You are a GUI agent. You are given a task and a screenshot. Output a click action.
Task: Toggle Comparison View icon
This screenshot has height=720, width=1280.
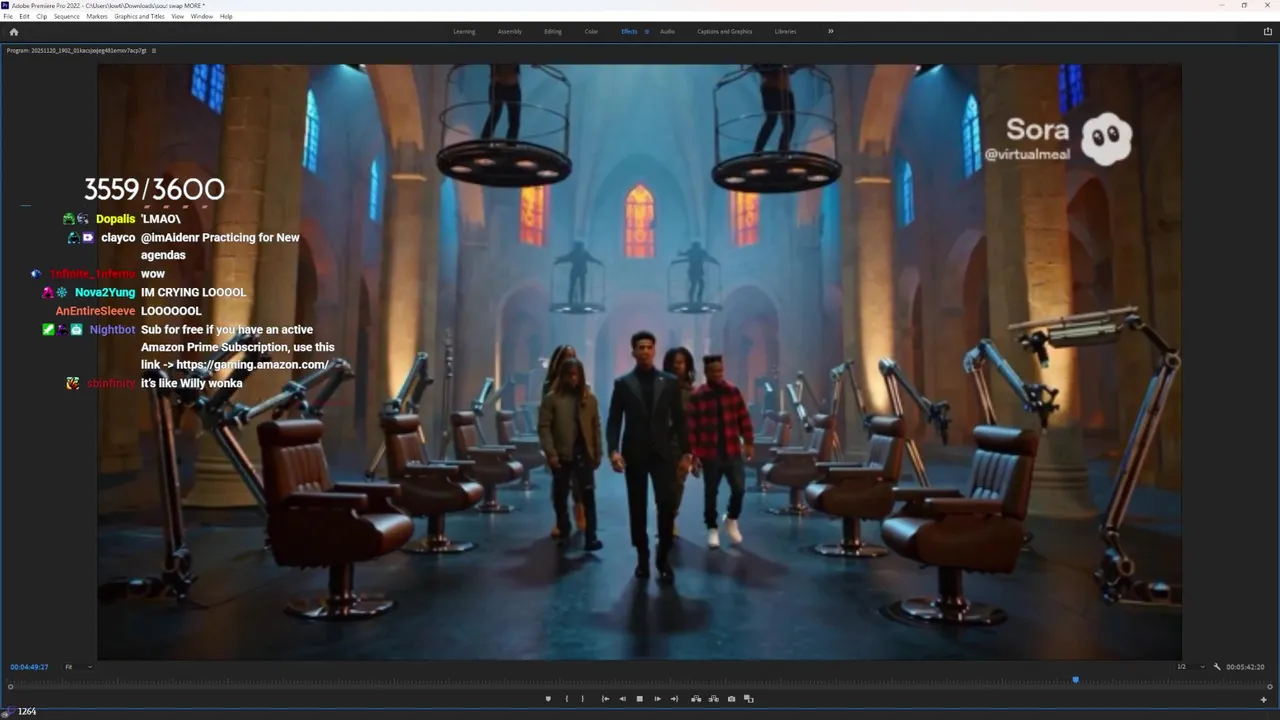point(748,699)
